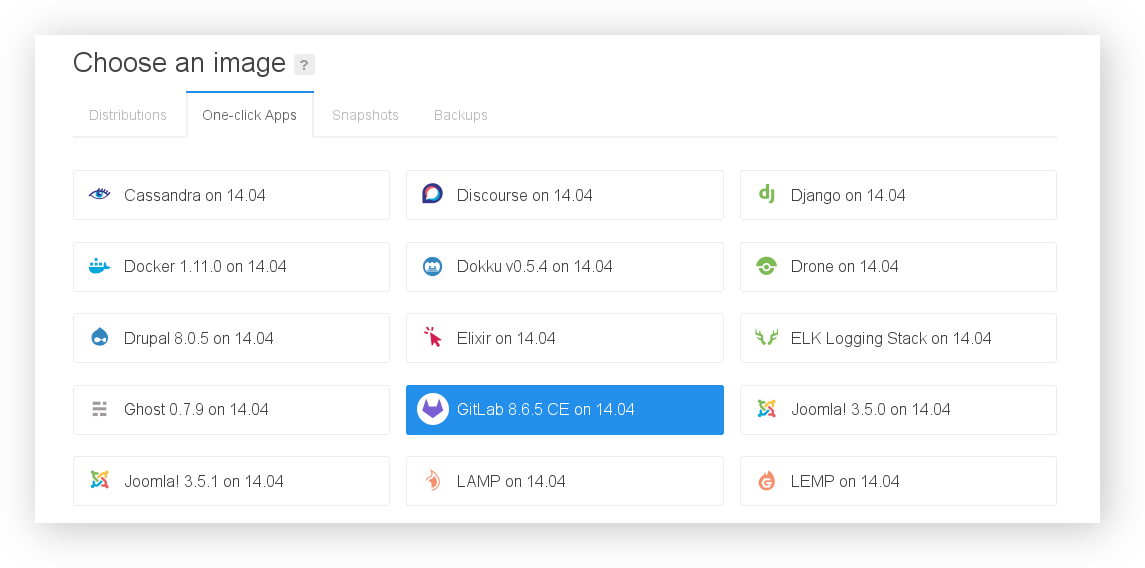Click the Drone logo icon
This screenshot has width=1145, height=568.
766,267
